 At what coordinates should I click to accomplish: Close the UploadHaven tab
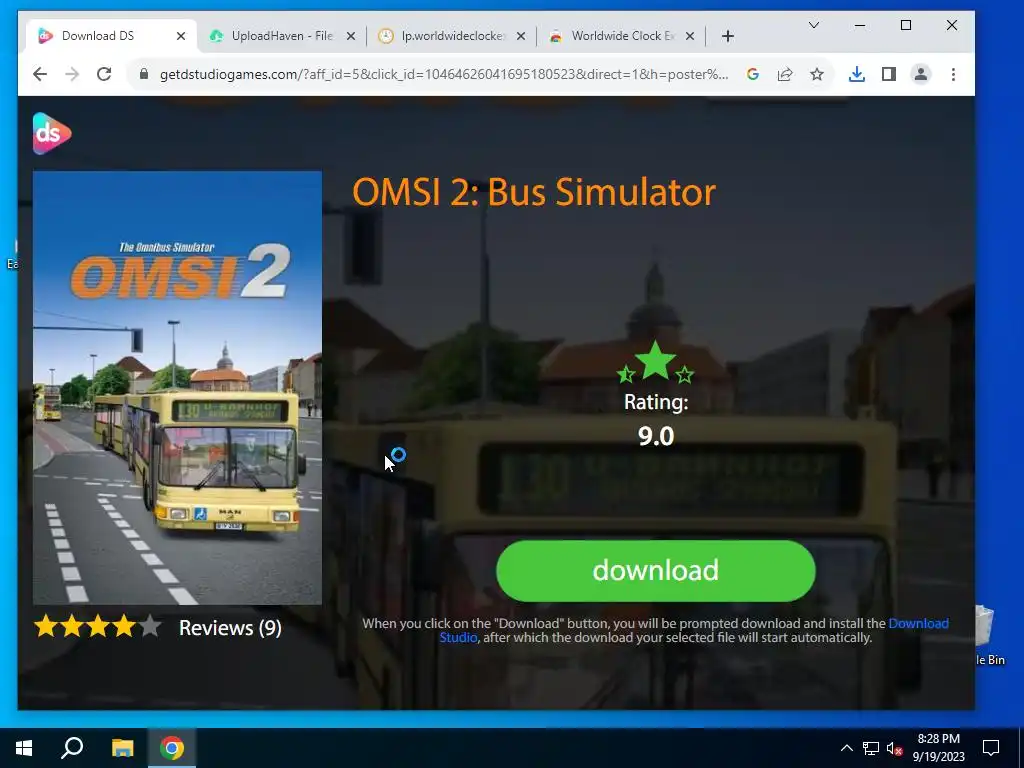pos(351,36)
